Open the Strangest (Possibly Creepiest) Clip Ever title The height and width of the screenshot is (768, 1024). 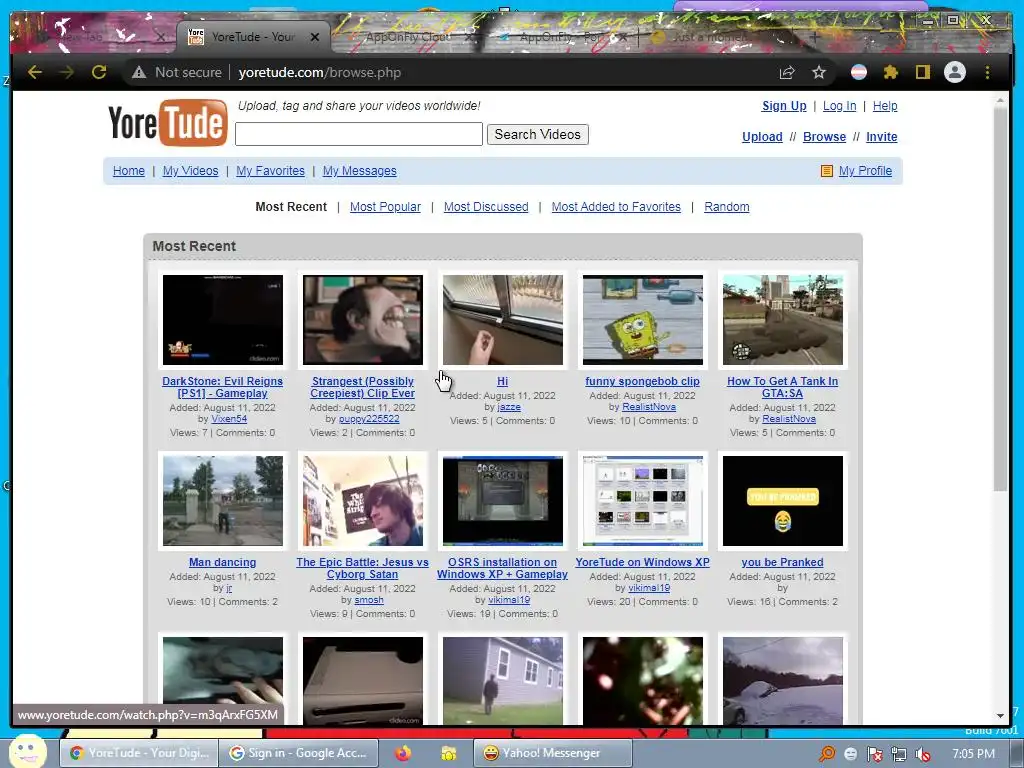(362, 387)
